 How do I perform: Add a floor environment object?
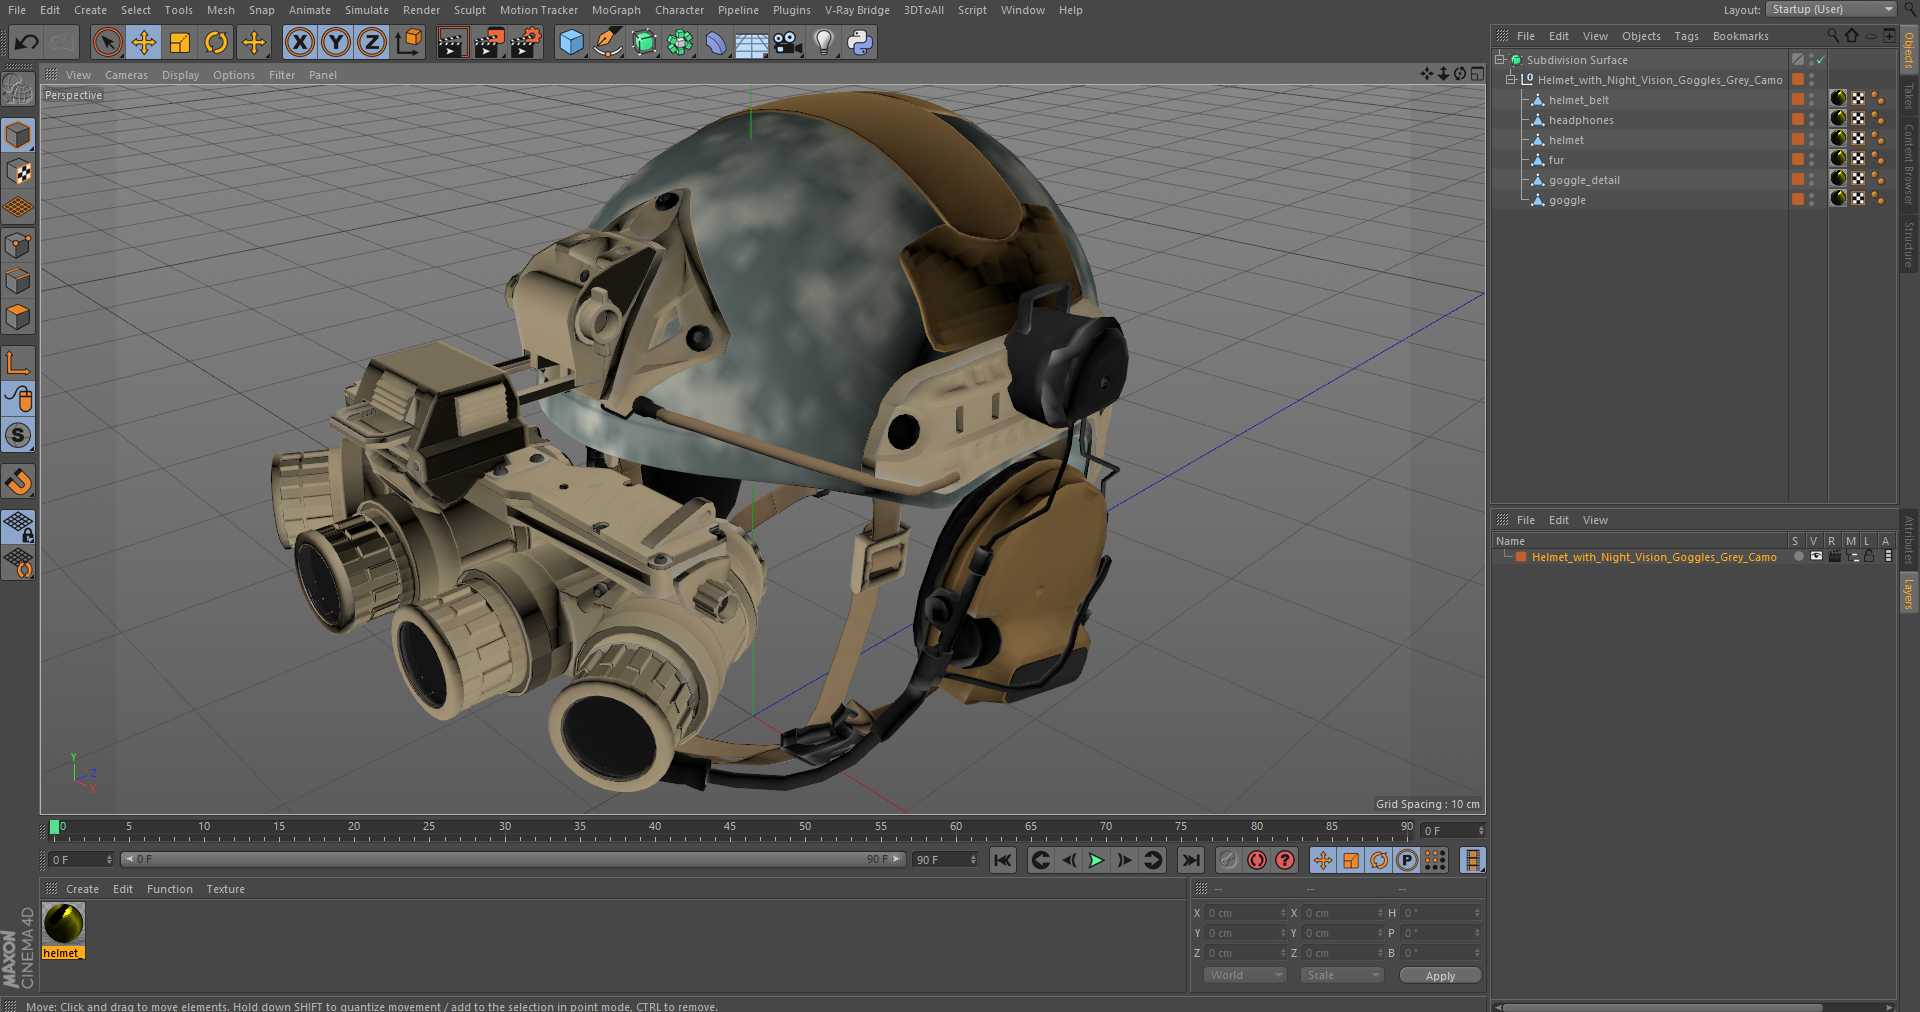pos(752,42)
